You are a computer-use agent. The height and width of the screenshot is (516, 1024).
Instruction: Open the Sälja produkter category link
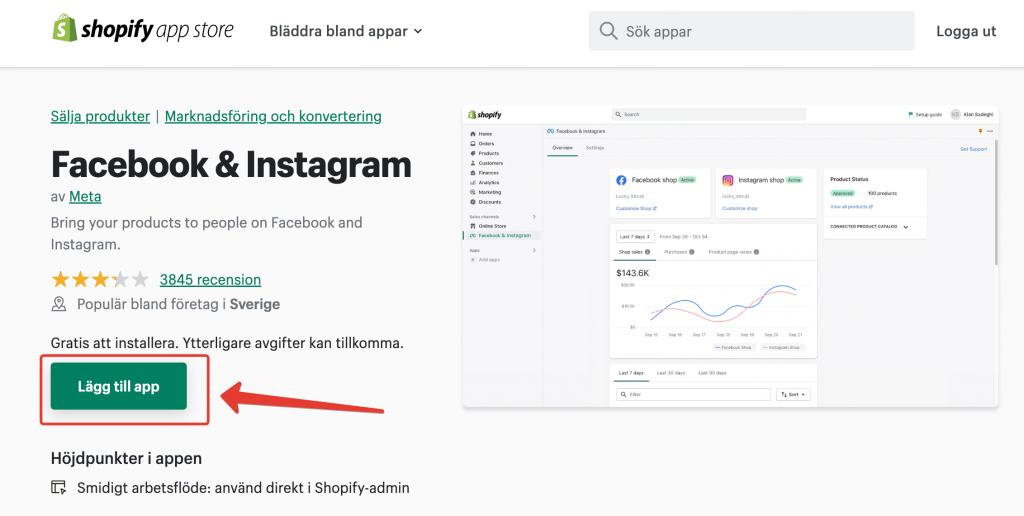[101, 116]
